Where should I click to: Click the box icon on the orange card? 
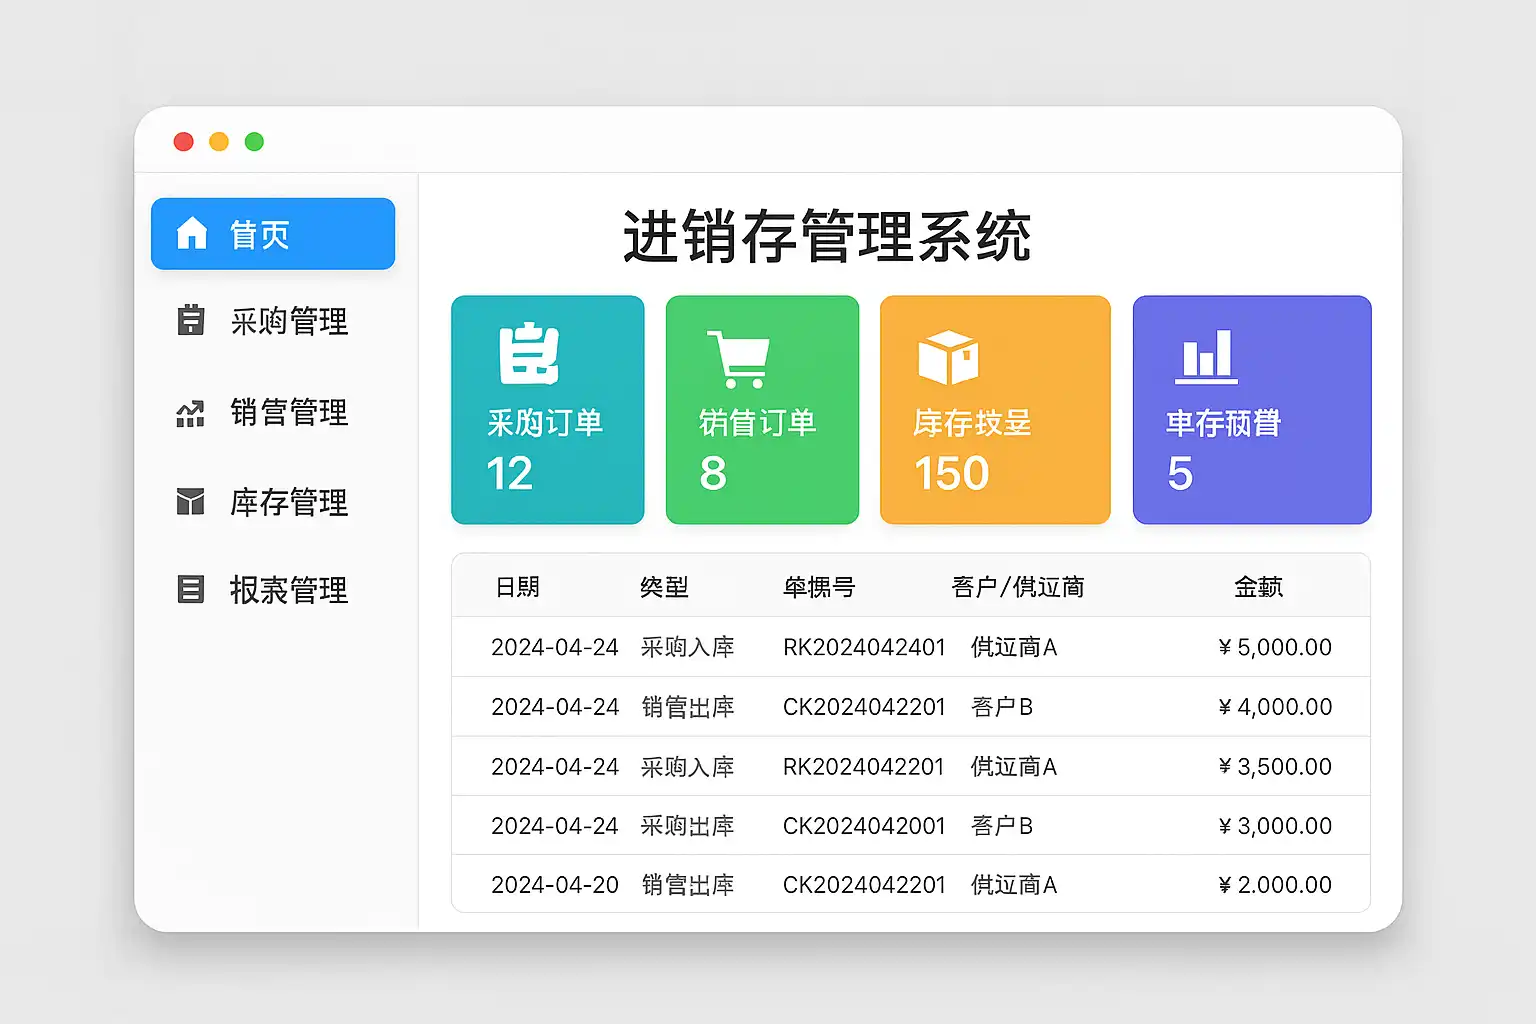point(948,357)
